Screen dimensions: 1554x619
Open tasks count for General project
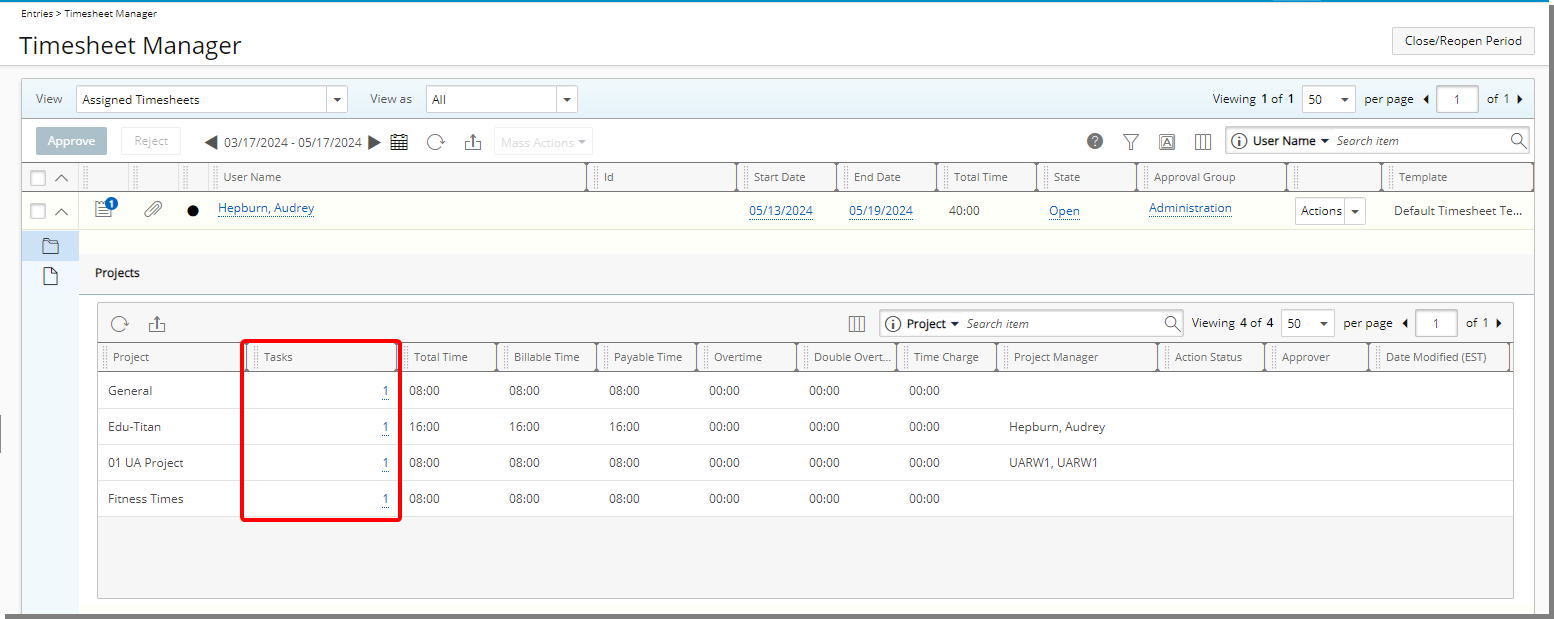(x=385, y=391)
